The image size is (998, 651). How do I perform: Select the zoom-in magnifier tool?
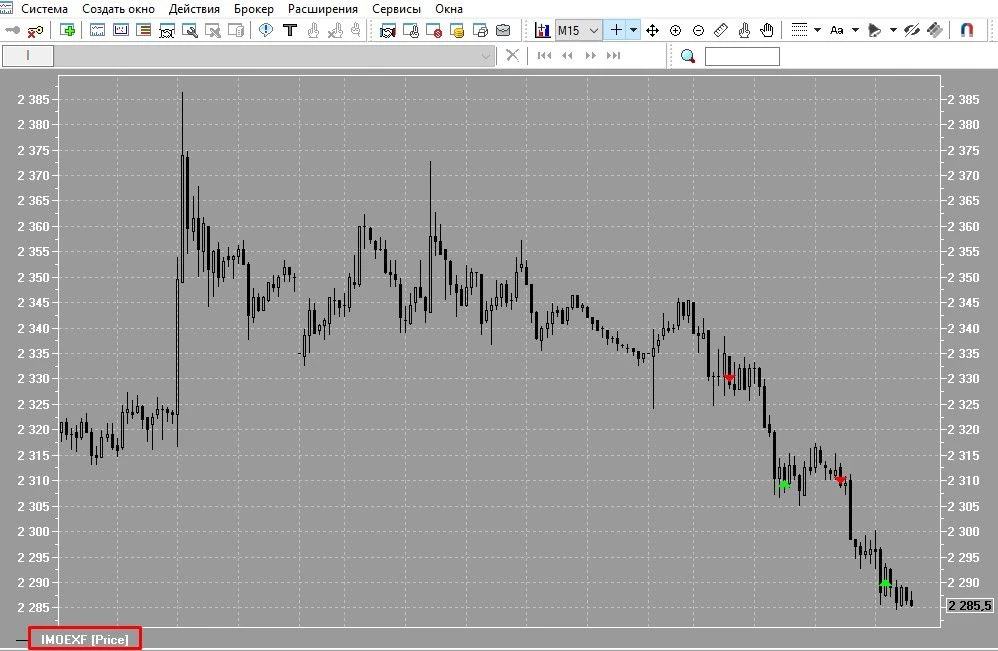[675, 31]
